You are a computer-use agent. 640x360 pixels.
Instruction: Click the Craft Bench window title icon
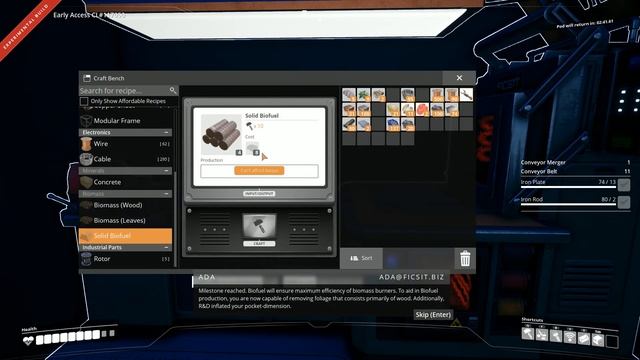click(x=87, y=78)
